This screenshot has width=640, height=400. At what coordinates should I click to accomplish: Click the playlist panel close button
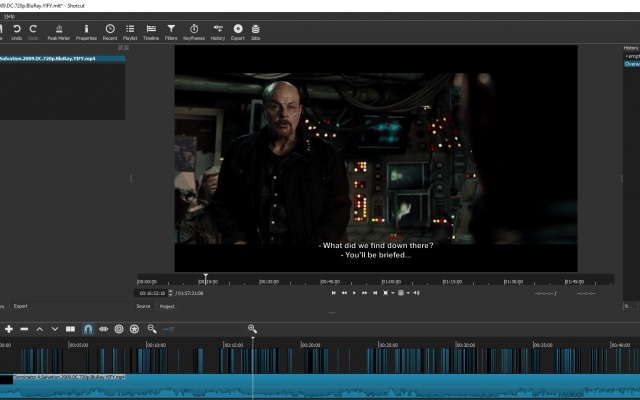point(127,48)
